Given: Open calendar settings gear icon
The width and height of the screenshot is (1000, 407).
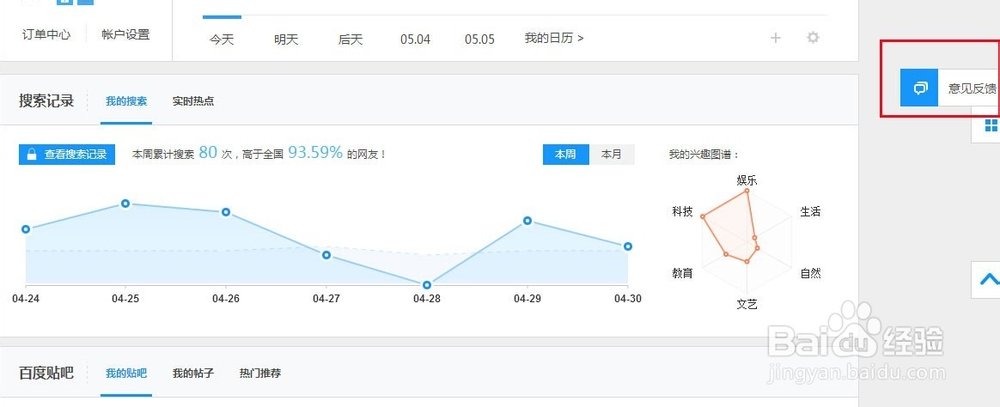Looking at the screenshot, I should pyautogui.click(x=813, y=38).
